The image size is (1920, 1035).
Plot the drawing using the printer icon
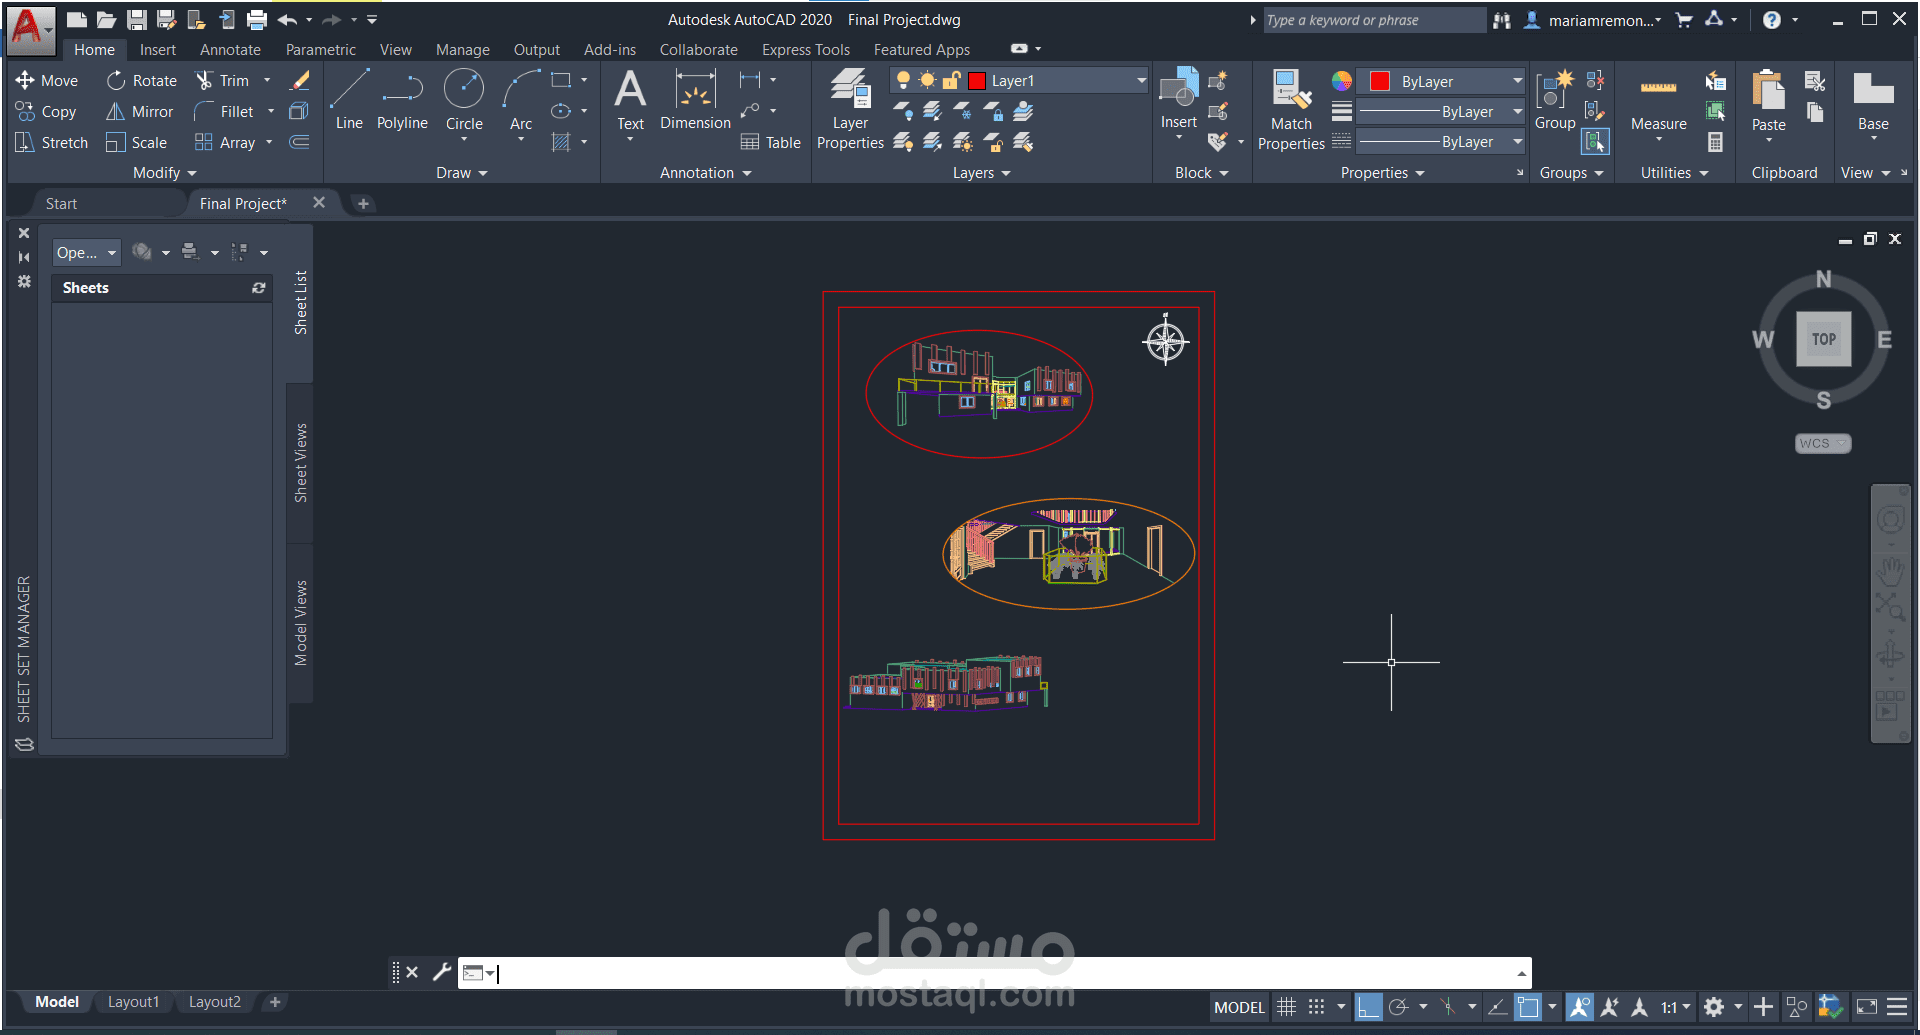pos(257,20)
